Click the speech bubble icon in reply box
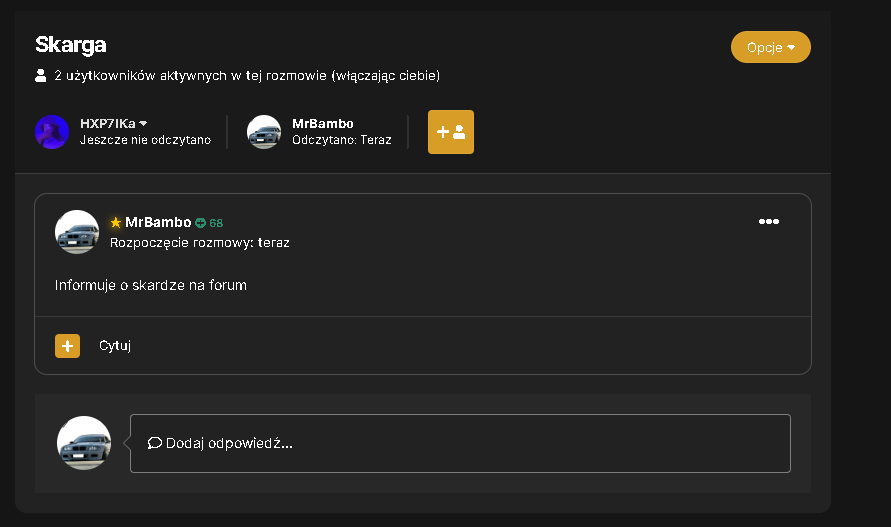Viewport: 891px width, 527px height. 155,443
